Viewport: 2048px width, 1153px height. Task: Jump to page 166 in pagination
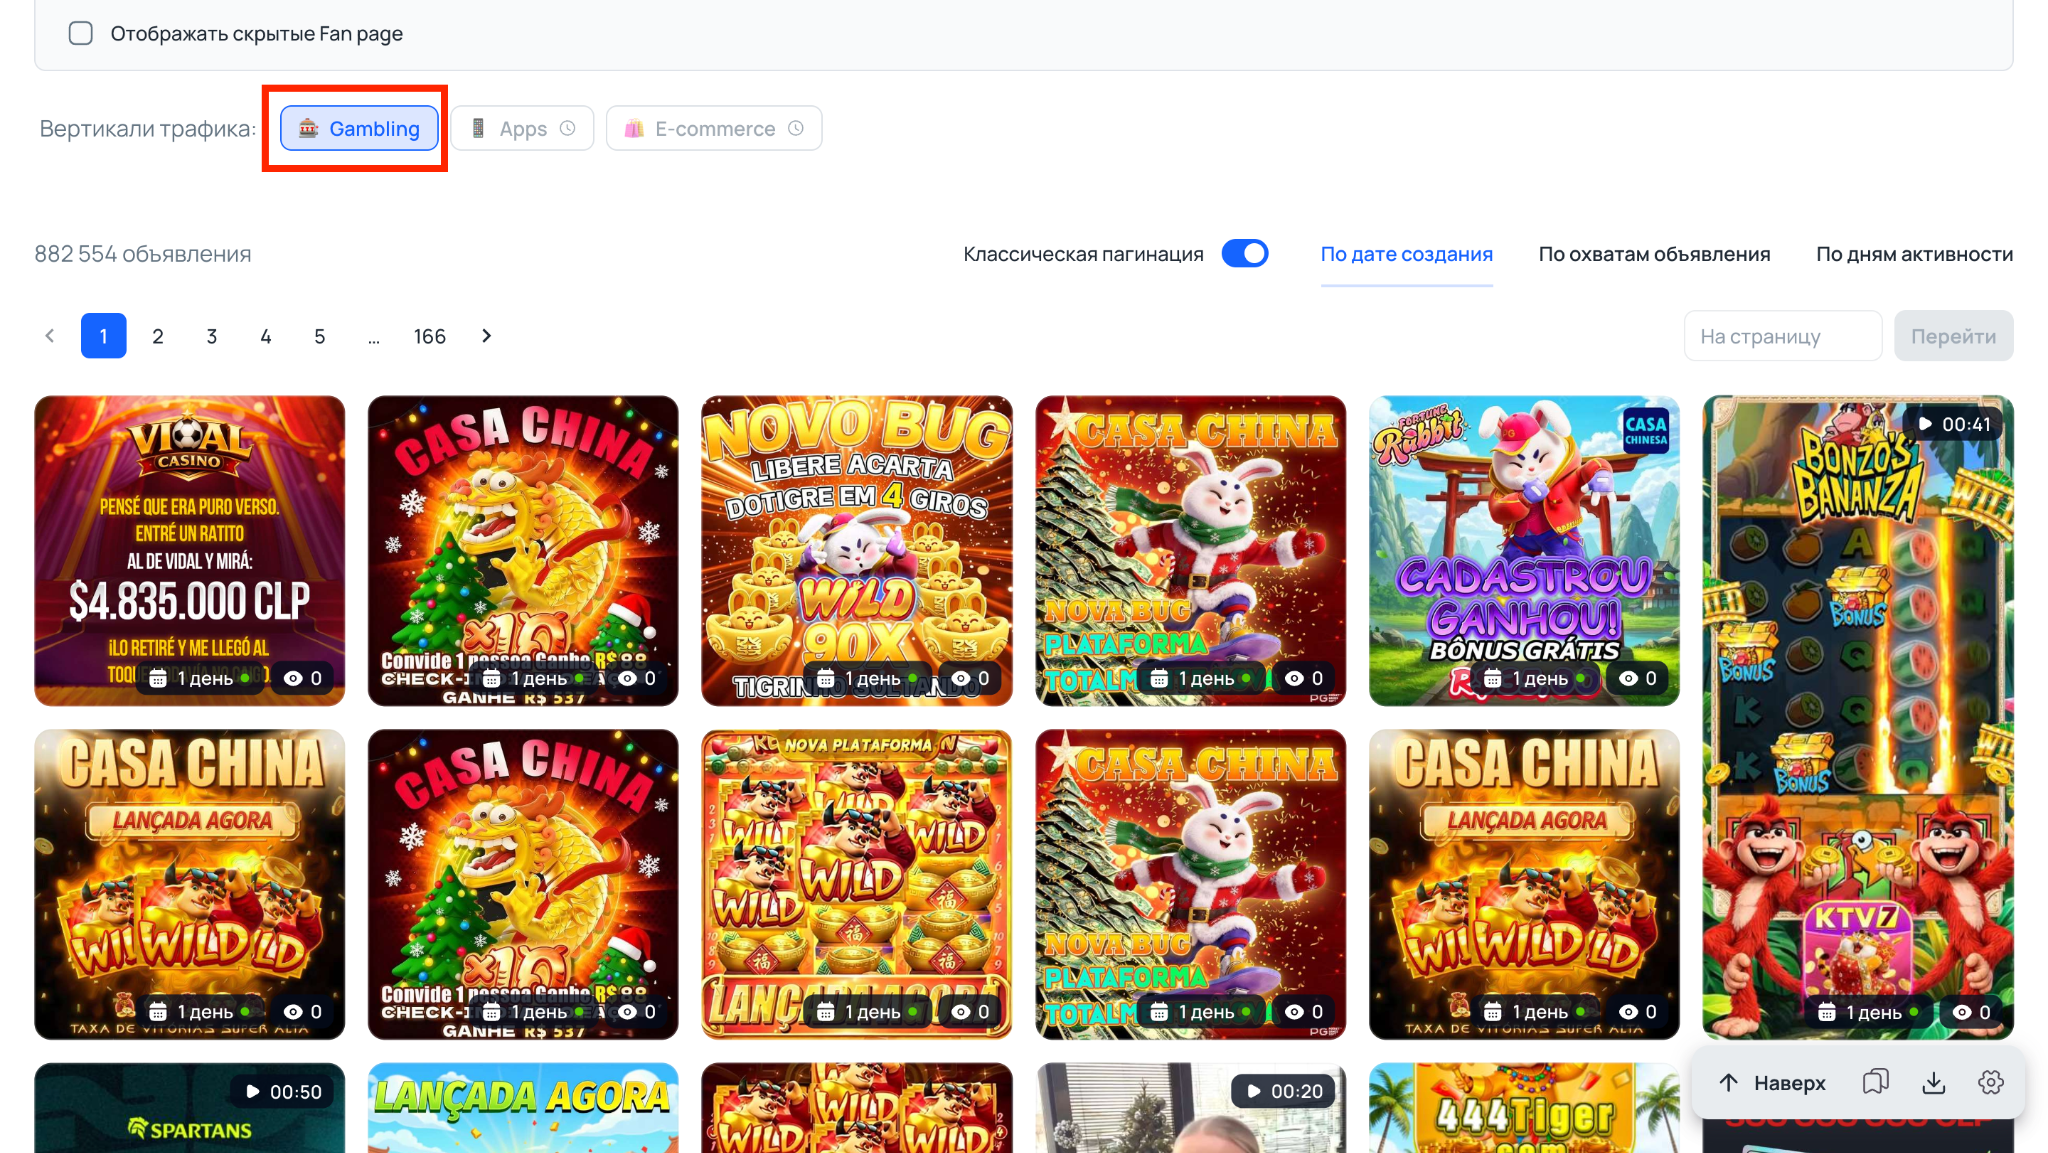(429, 336)
